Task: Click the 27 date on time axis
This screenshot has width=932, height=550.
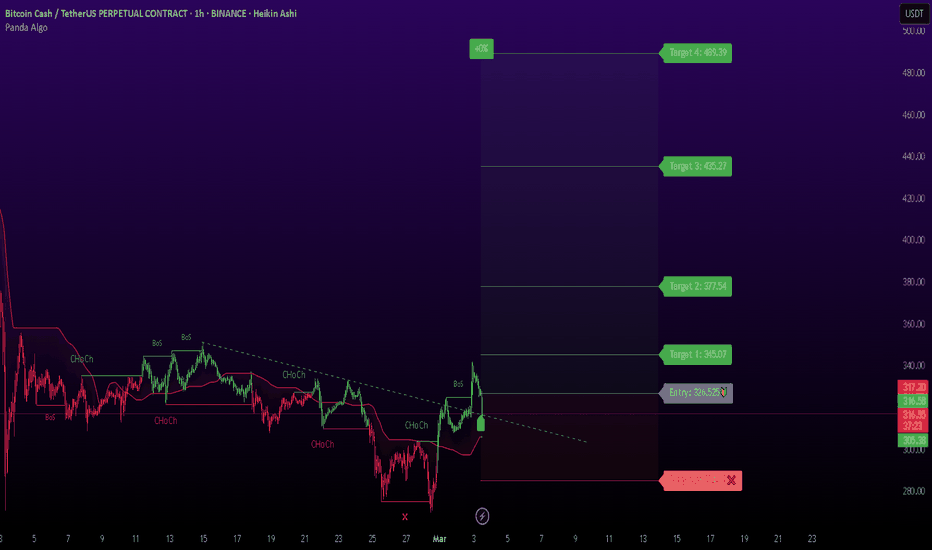Action: 406,539
